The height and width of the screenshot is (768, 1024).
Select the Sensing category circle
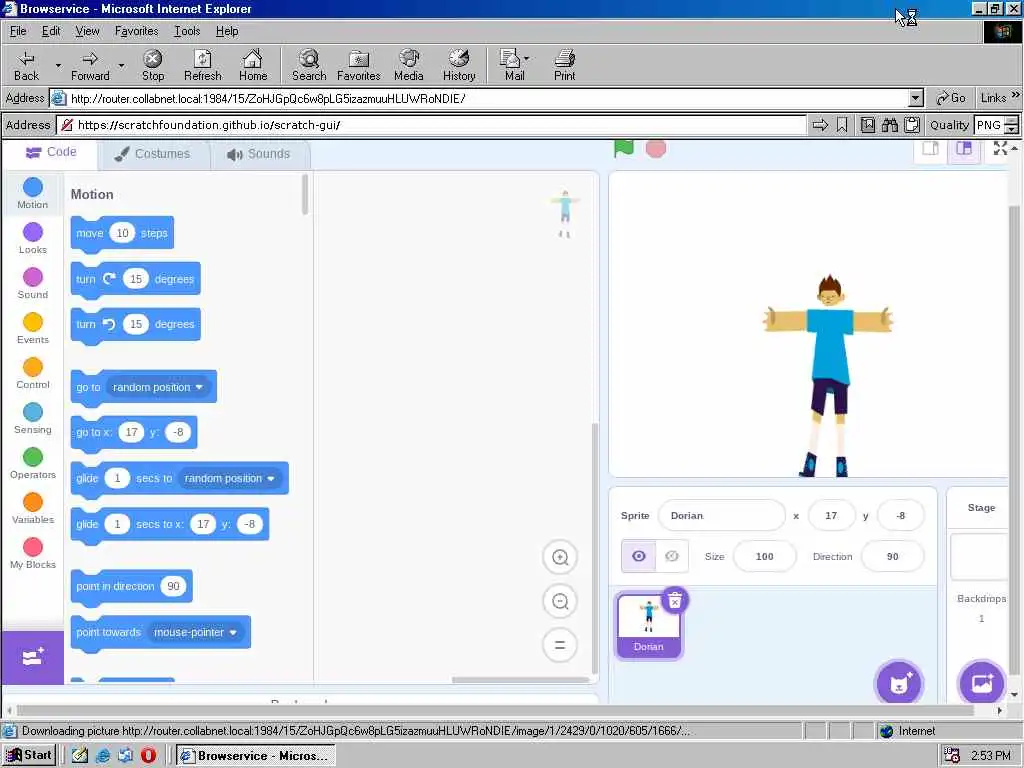[33, 413]
